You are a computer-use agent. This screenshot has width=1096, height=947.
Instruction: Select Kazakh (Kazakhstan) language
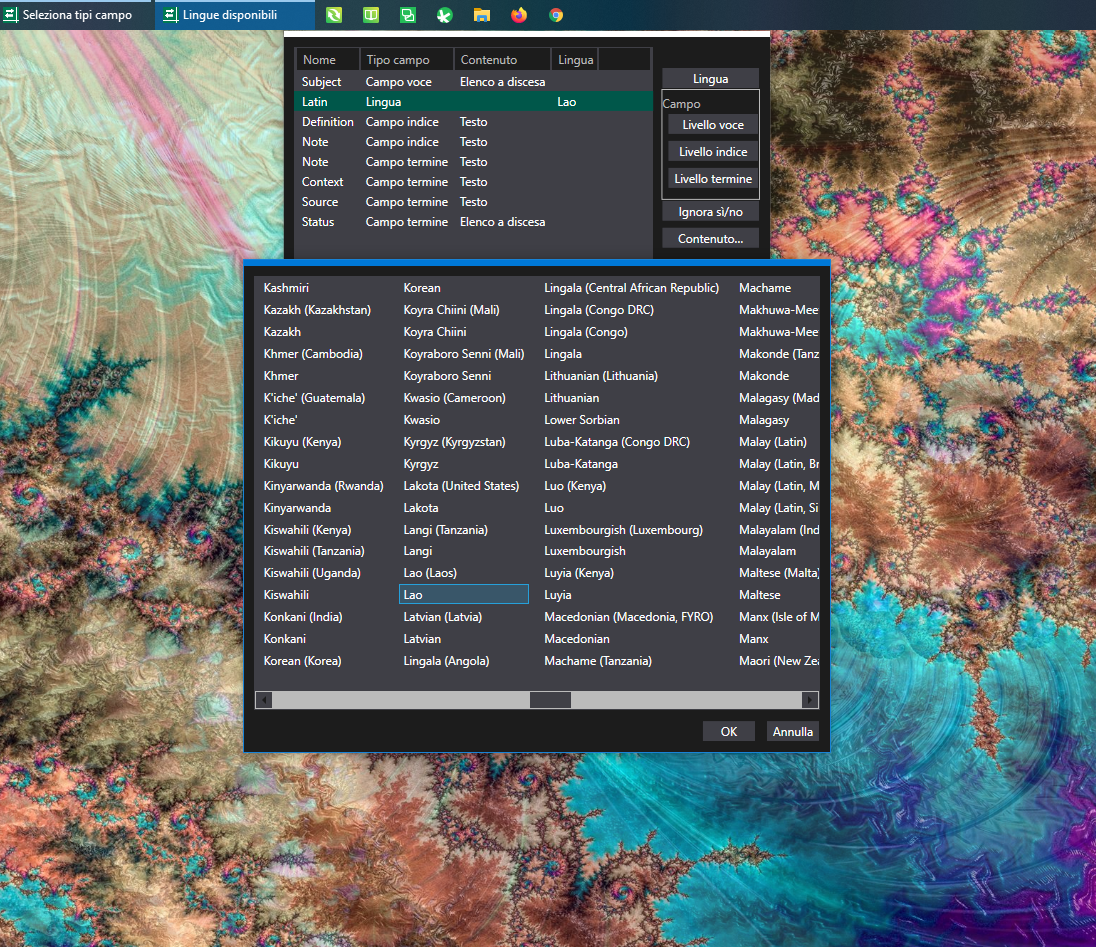pos(317,310)
